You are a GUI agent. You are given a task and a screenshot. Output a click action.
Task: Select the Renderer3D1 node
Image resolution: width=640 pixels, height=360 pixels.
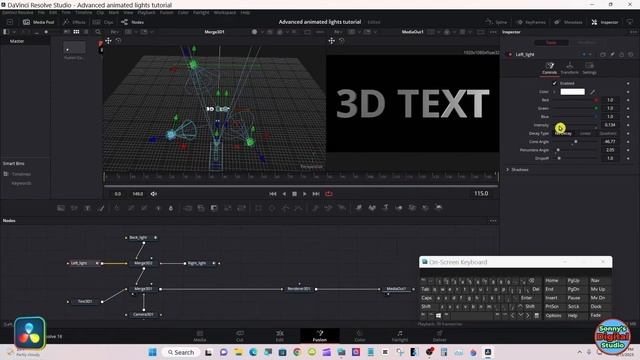(x=299, y=289)
